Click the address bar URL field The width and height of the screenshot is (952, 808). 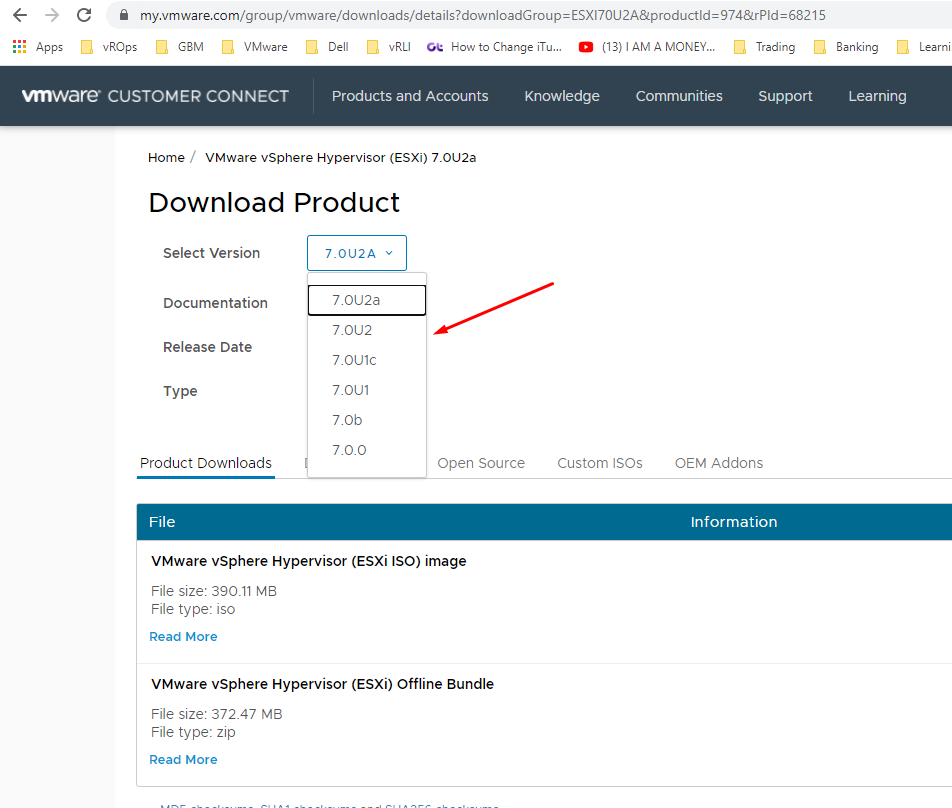coord(483,15)
